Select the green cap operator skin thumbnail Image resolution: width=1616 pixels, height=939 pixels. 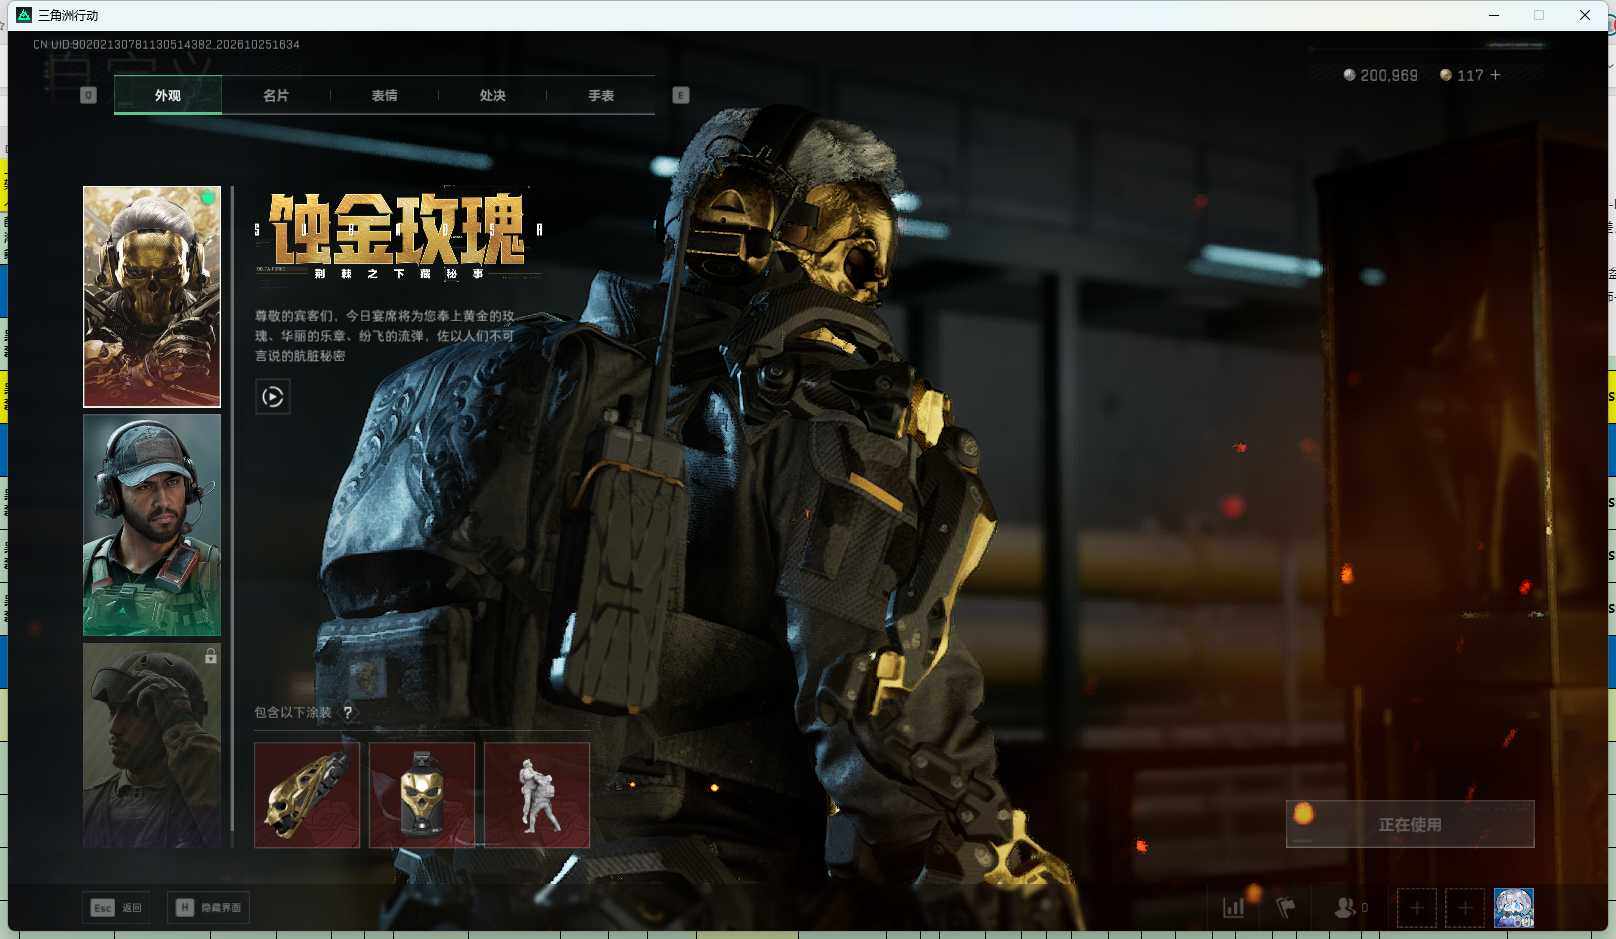(x=152, y=525)
